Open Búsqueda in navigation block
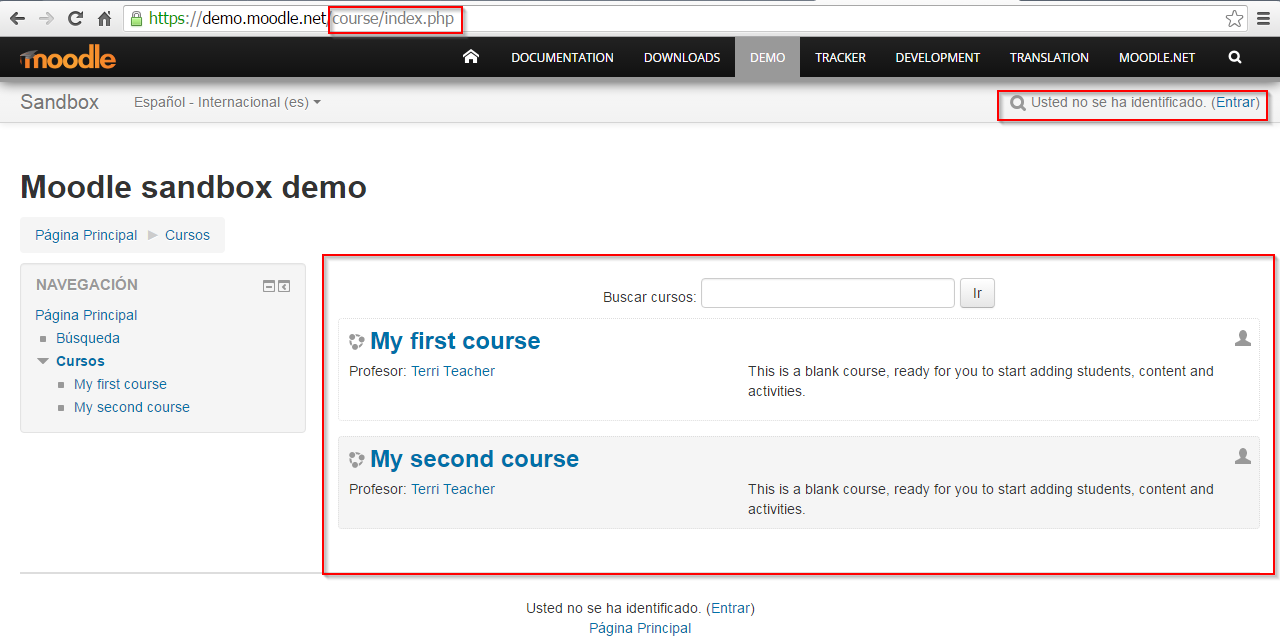The width and height of the screenshot is (1280, 644). point(88,338)
